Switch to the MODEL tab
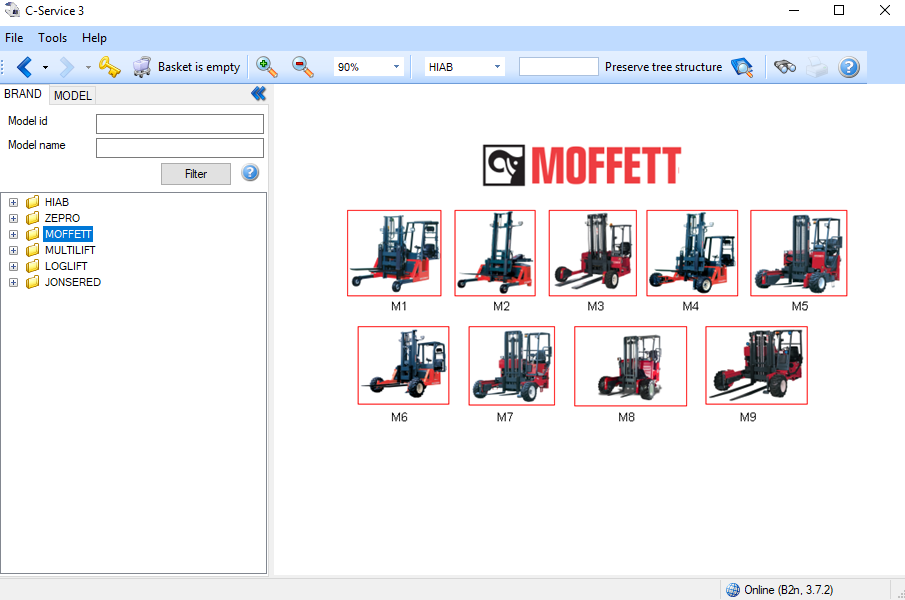 [73, 95]
